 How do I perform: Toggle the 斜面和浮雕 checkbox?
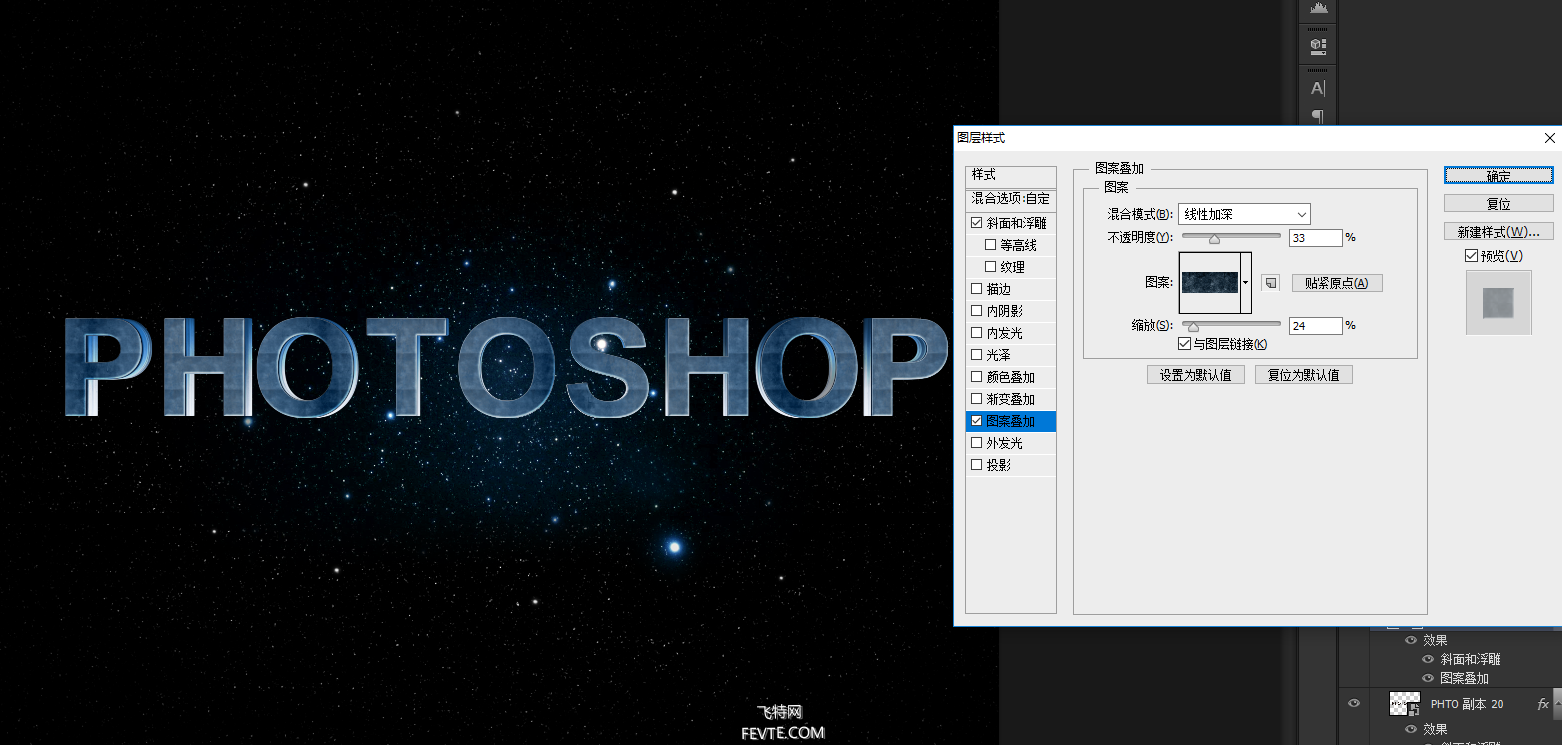tap(977, 223)
